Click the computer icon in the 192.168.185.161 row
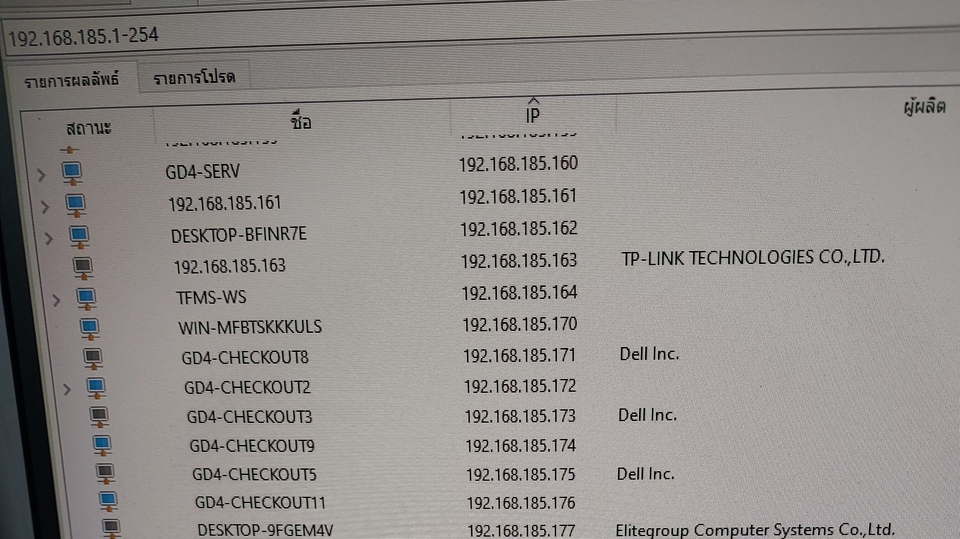 pos(75,205)
